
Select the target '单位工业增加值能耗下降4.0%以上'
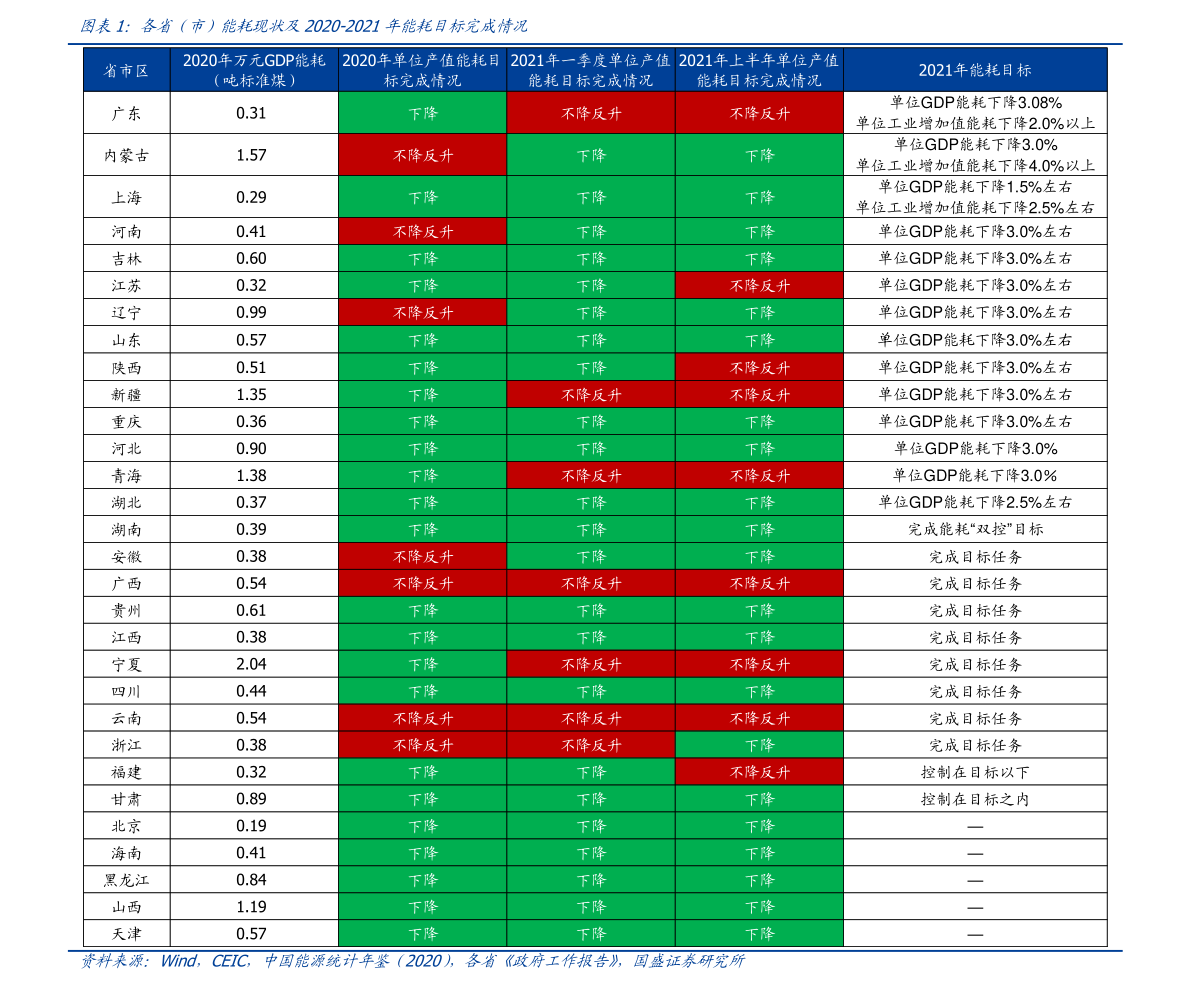(975, 165)
